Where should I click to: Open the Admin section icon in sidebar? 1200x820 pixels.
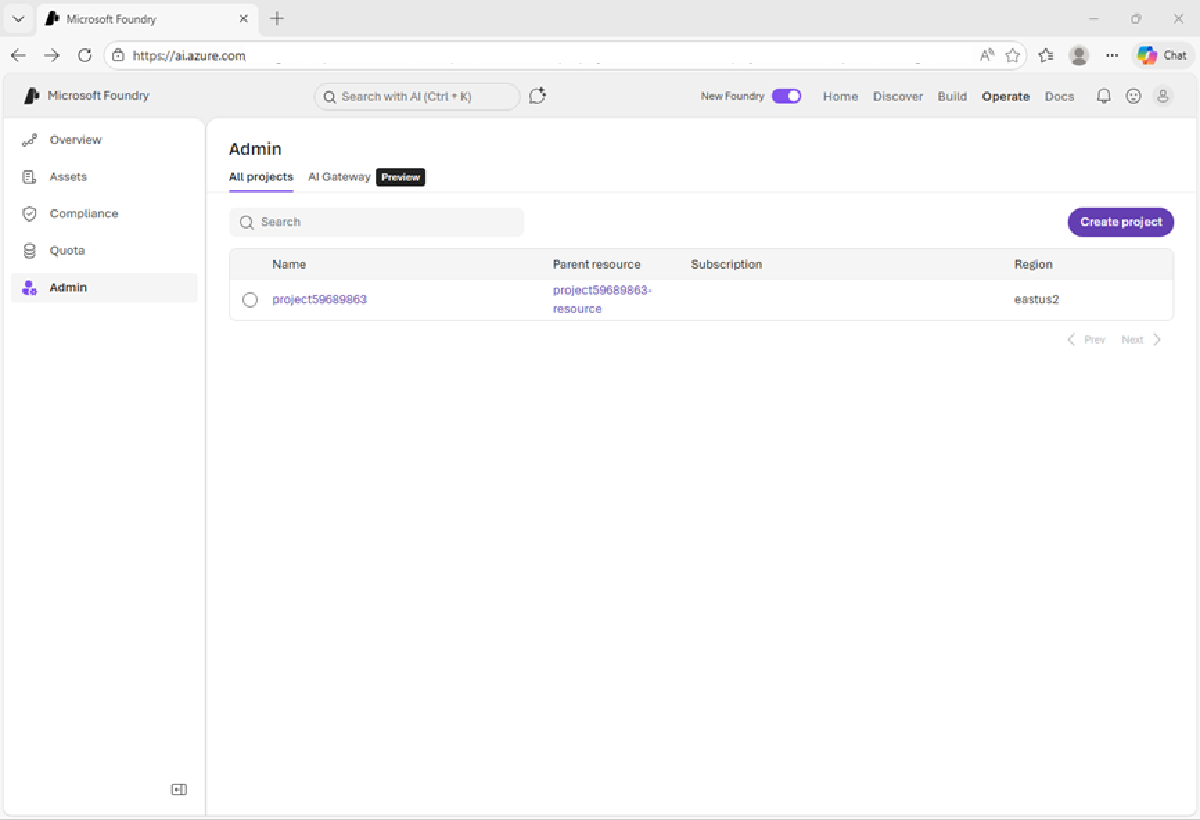pos(29,287)
